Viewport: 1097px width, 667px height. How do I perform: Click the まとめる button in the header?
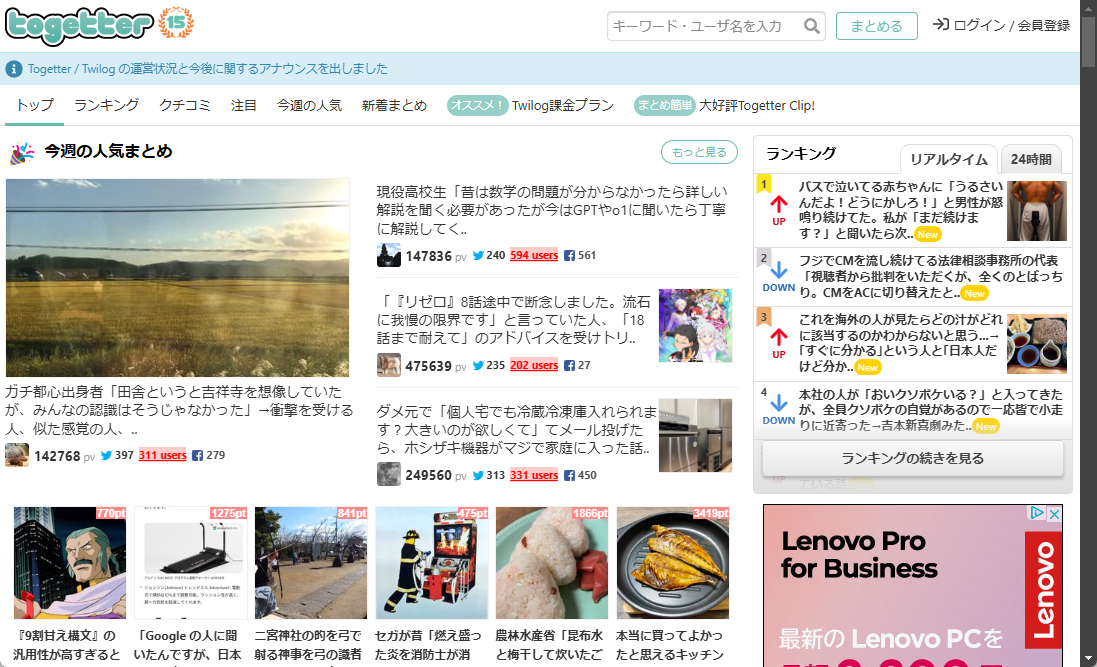coord(876,27)
